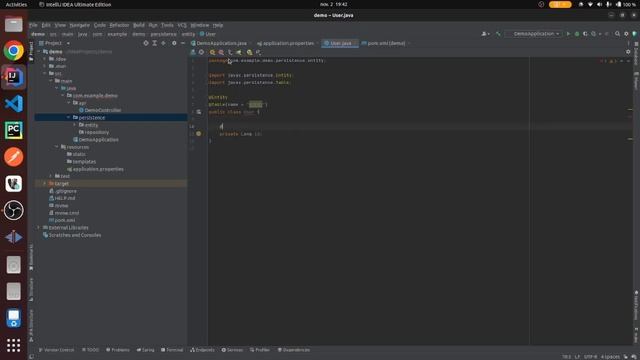Click 4 spaces indent in status bar
The height and width of the screenshot is (360, 640).
610,357
